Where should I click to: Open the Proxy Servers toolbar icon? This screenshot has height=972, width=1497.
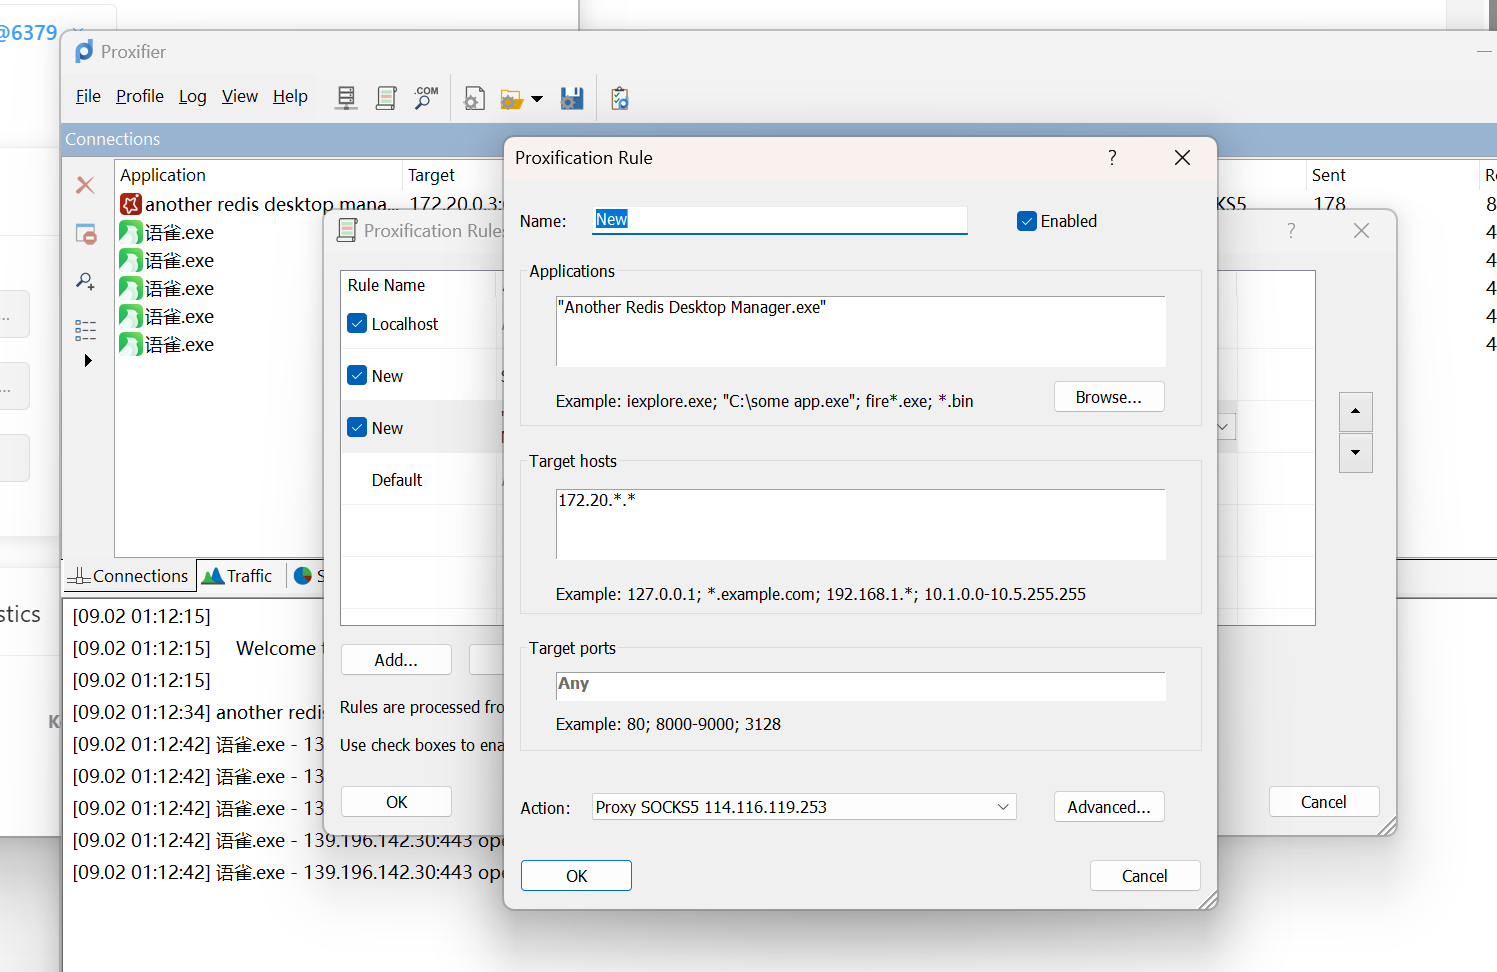346,97
